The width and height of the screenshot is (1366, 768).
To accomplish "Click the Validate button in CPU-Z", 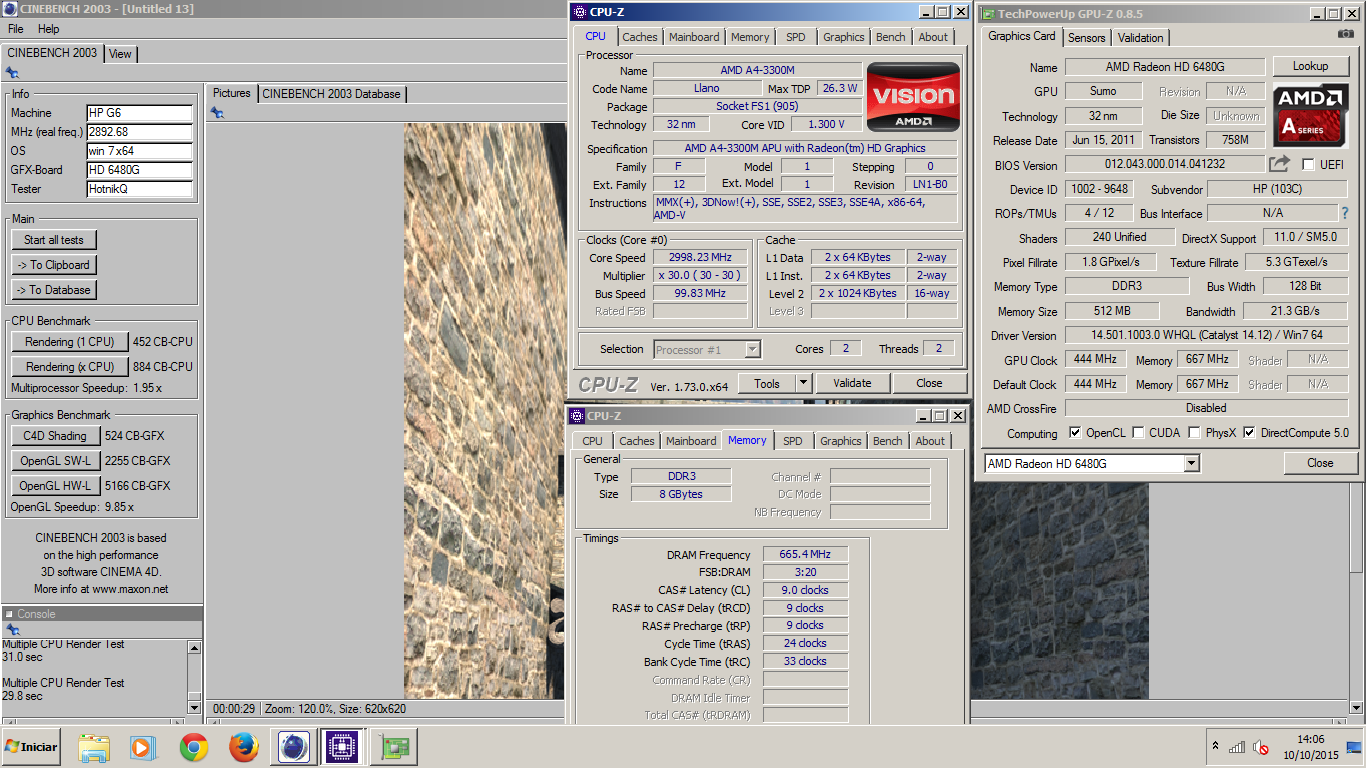I will [x=852, y=383].
